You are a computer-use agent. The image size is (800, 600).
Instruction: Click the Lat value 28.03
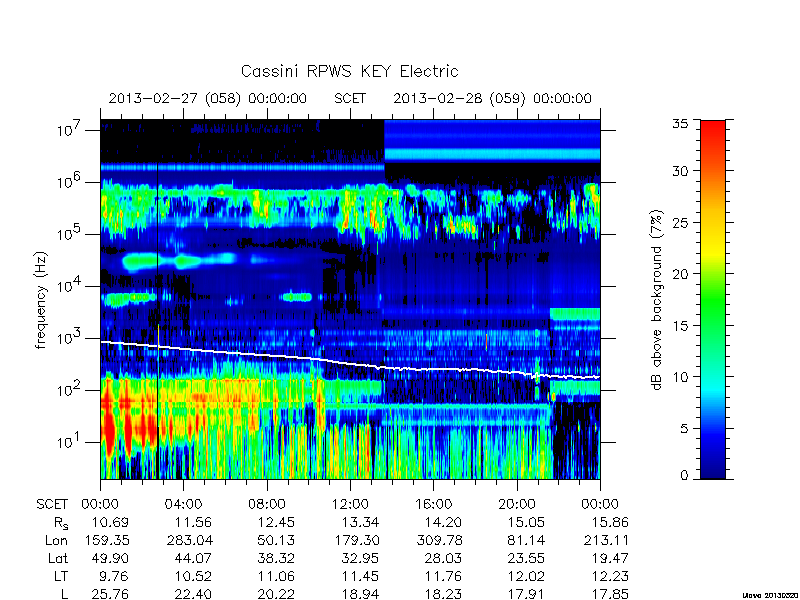pyautogui.click(x=443, y=559)
